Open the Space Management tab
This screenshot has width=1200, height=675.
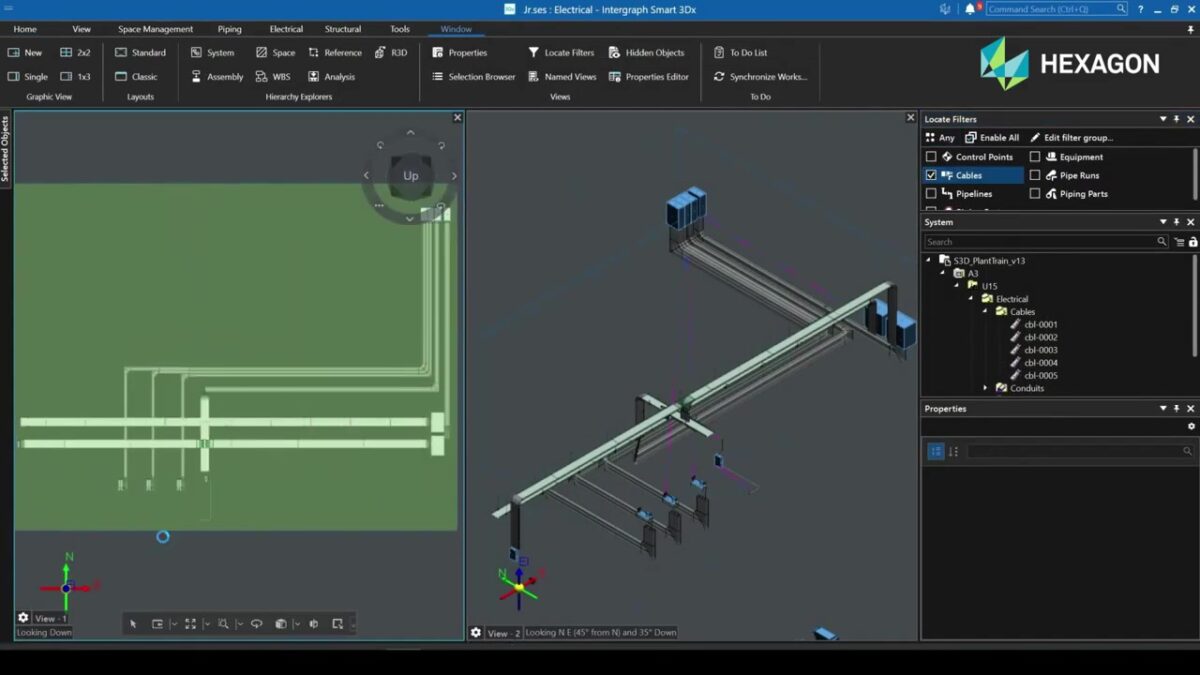pyautogui.click(x=155, y=29)
